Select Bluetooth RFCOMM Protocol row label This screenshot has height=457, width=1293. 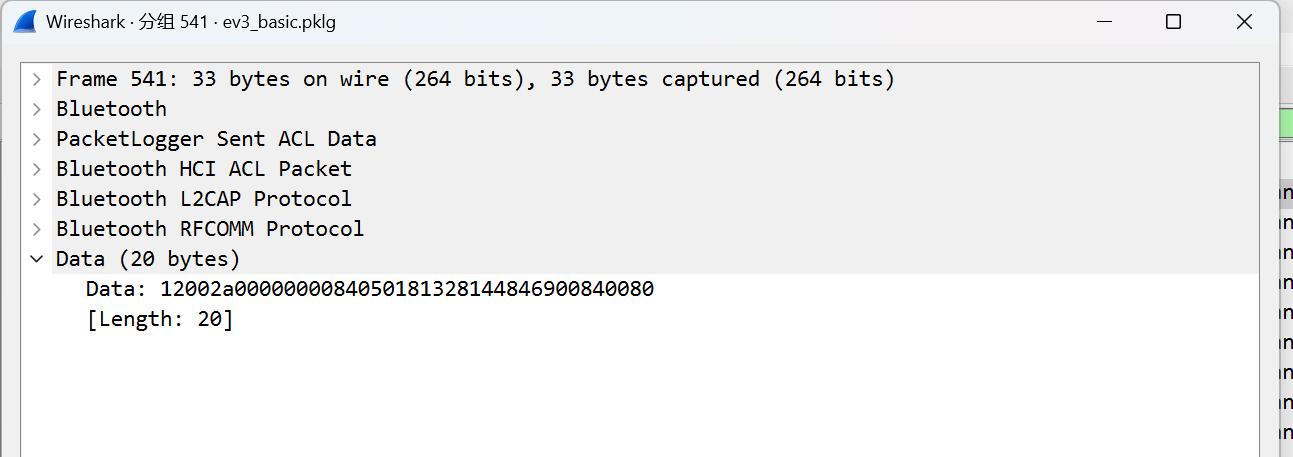point(210,229)
